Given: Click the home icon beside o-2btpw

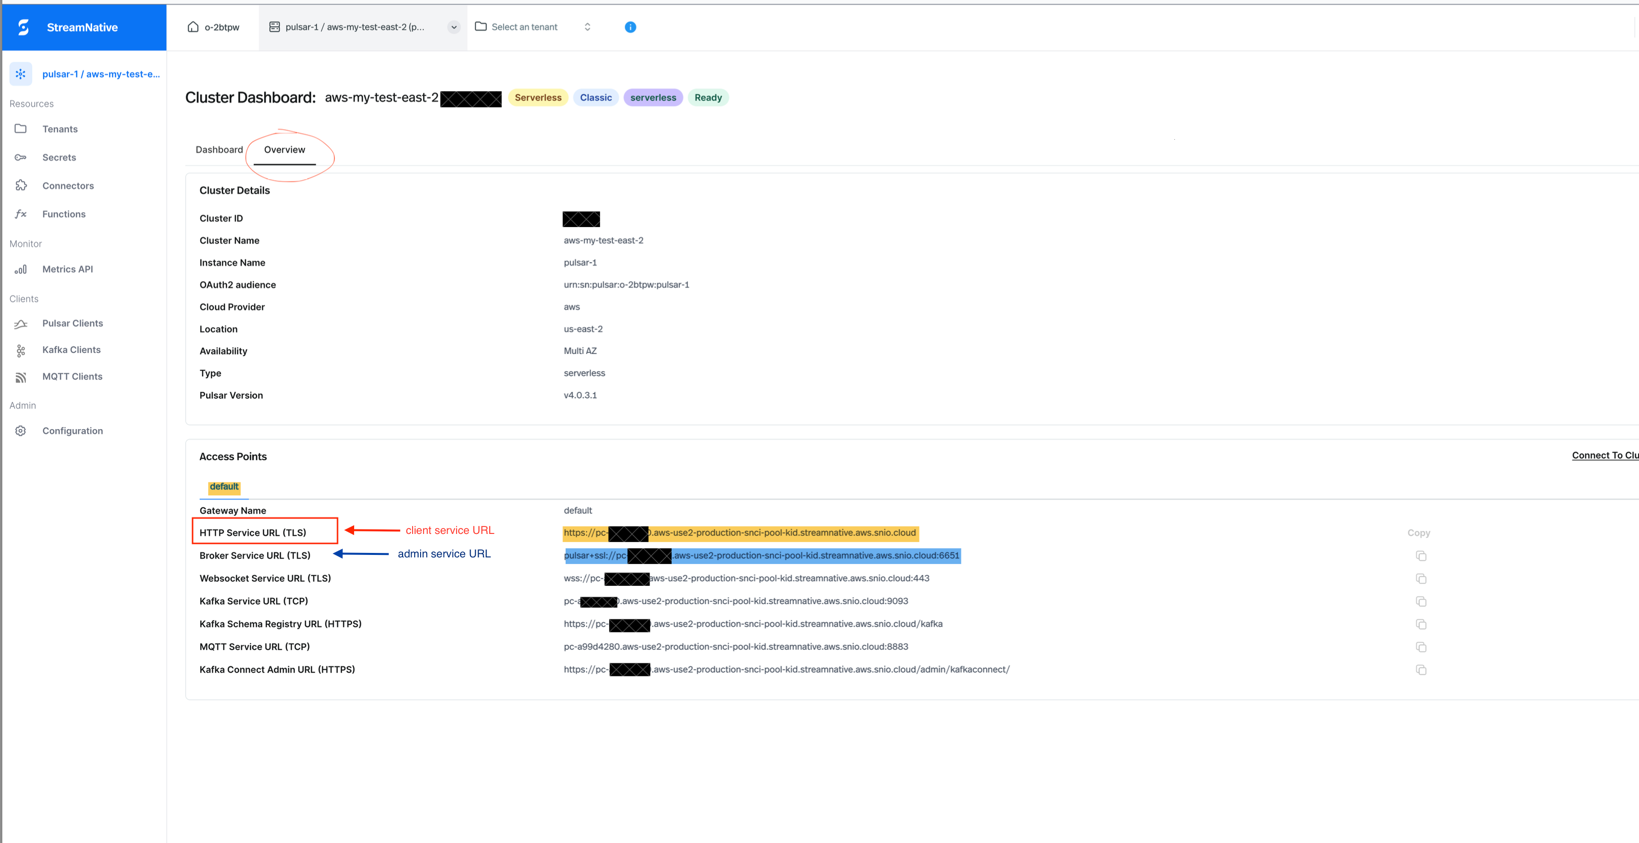Looking at the screenshot, I should coord(193,27).
